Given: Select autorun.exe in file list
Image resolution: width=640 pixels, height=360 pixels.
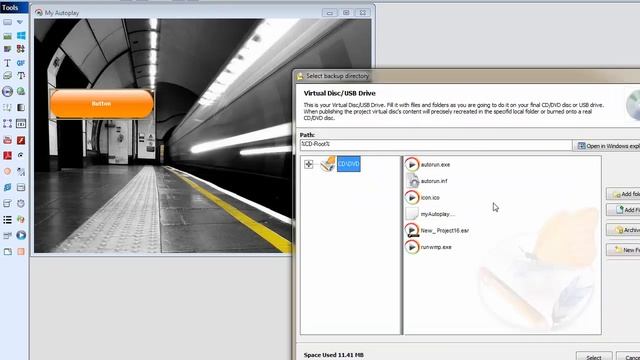Looking at the screenshot, I should [436, 164].
